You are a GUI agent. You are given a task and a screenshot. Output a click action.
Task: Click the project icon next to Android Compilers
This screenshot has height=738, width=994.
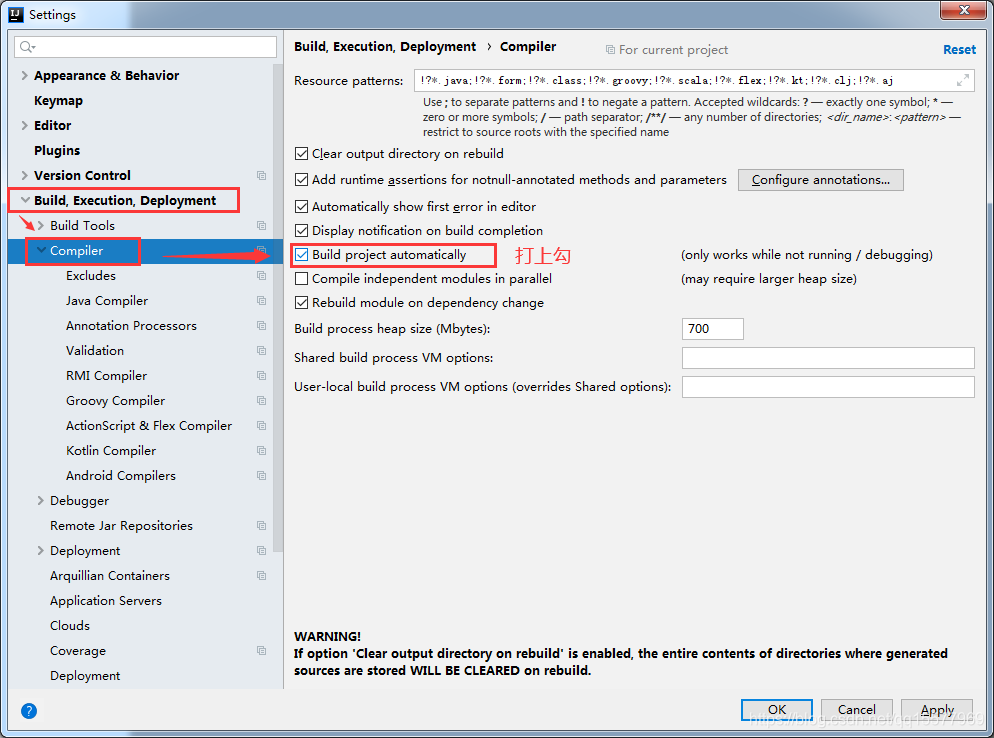260,475
